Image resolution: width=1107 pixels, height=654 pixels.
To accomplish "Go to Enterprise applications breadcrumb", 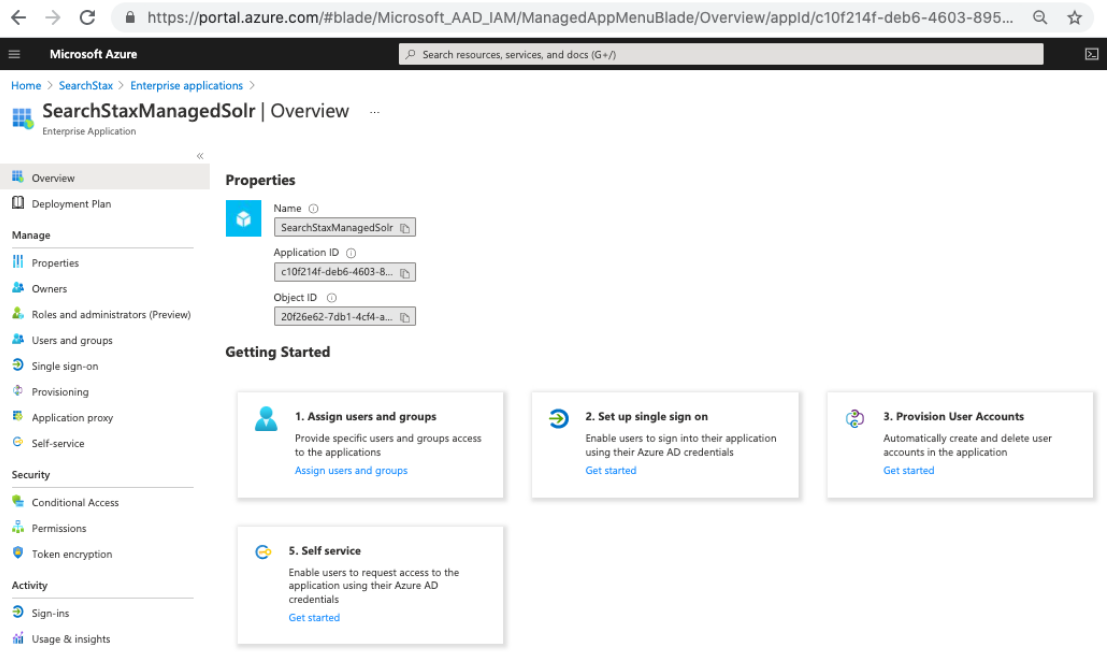I will (x=186, y=85).
